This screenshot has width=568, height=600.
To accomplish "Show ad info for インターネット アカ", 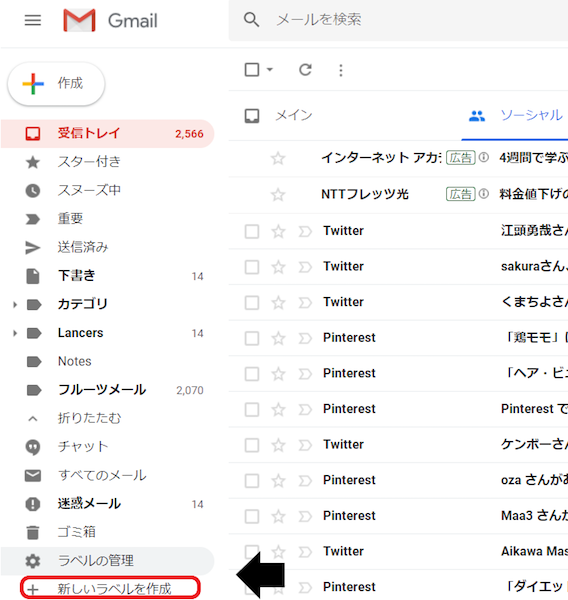I will point(484,157).
